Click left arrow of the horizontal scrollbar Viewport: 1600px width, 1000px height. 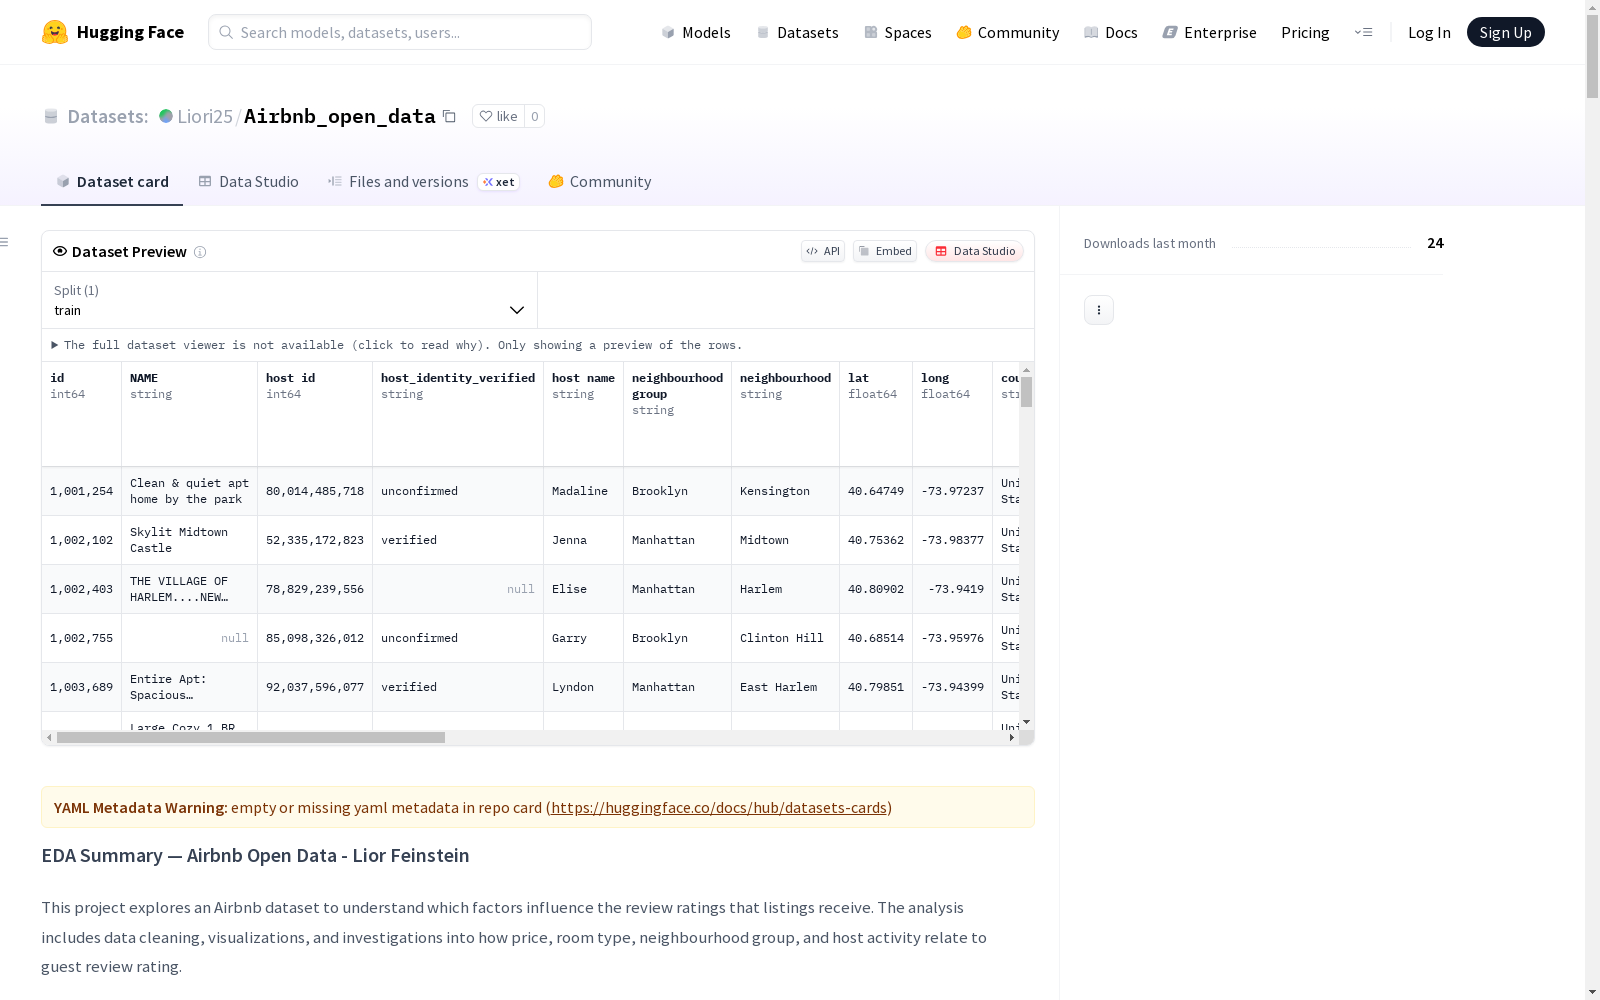point(49,738)
